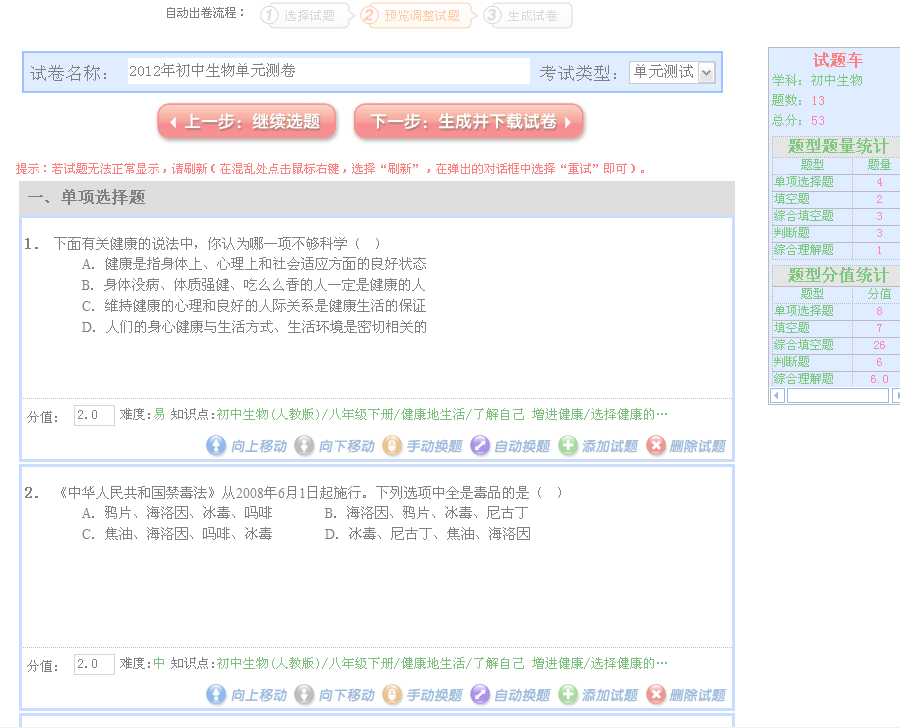Click add question icon for question 2

pos(568,695)
